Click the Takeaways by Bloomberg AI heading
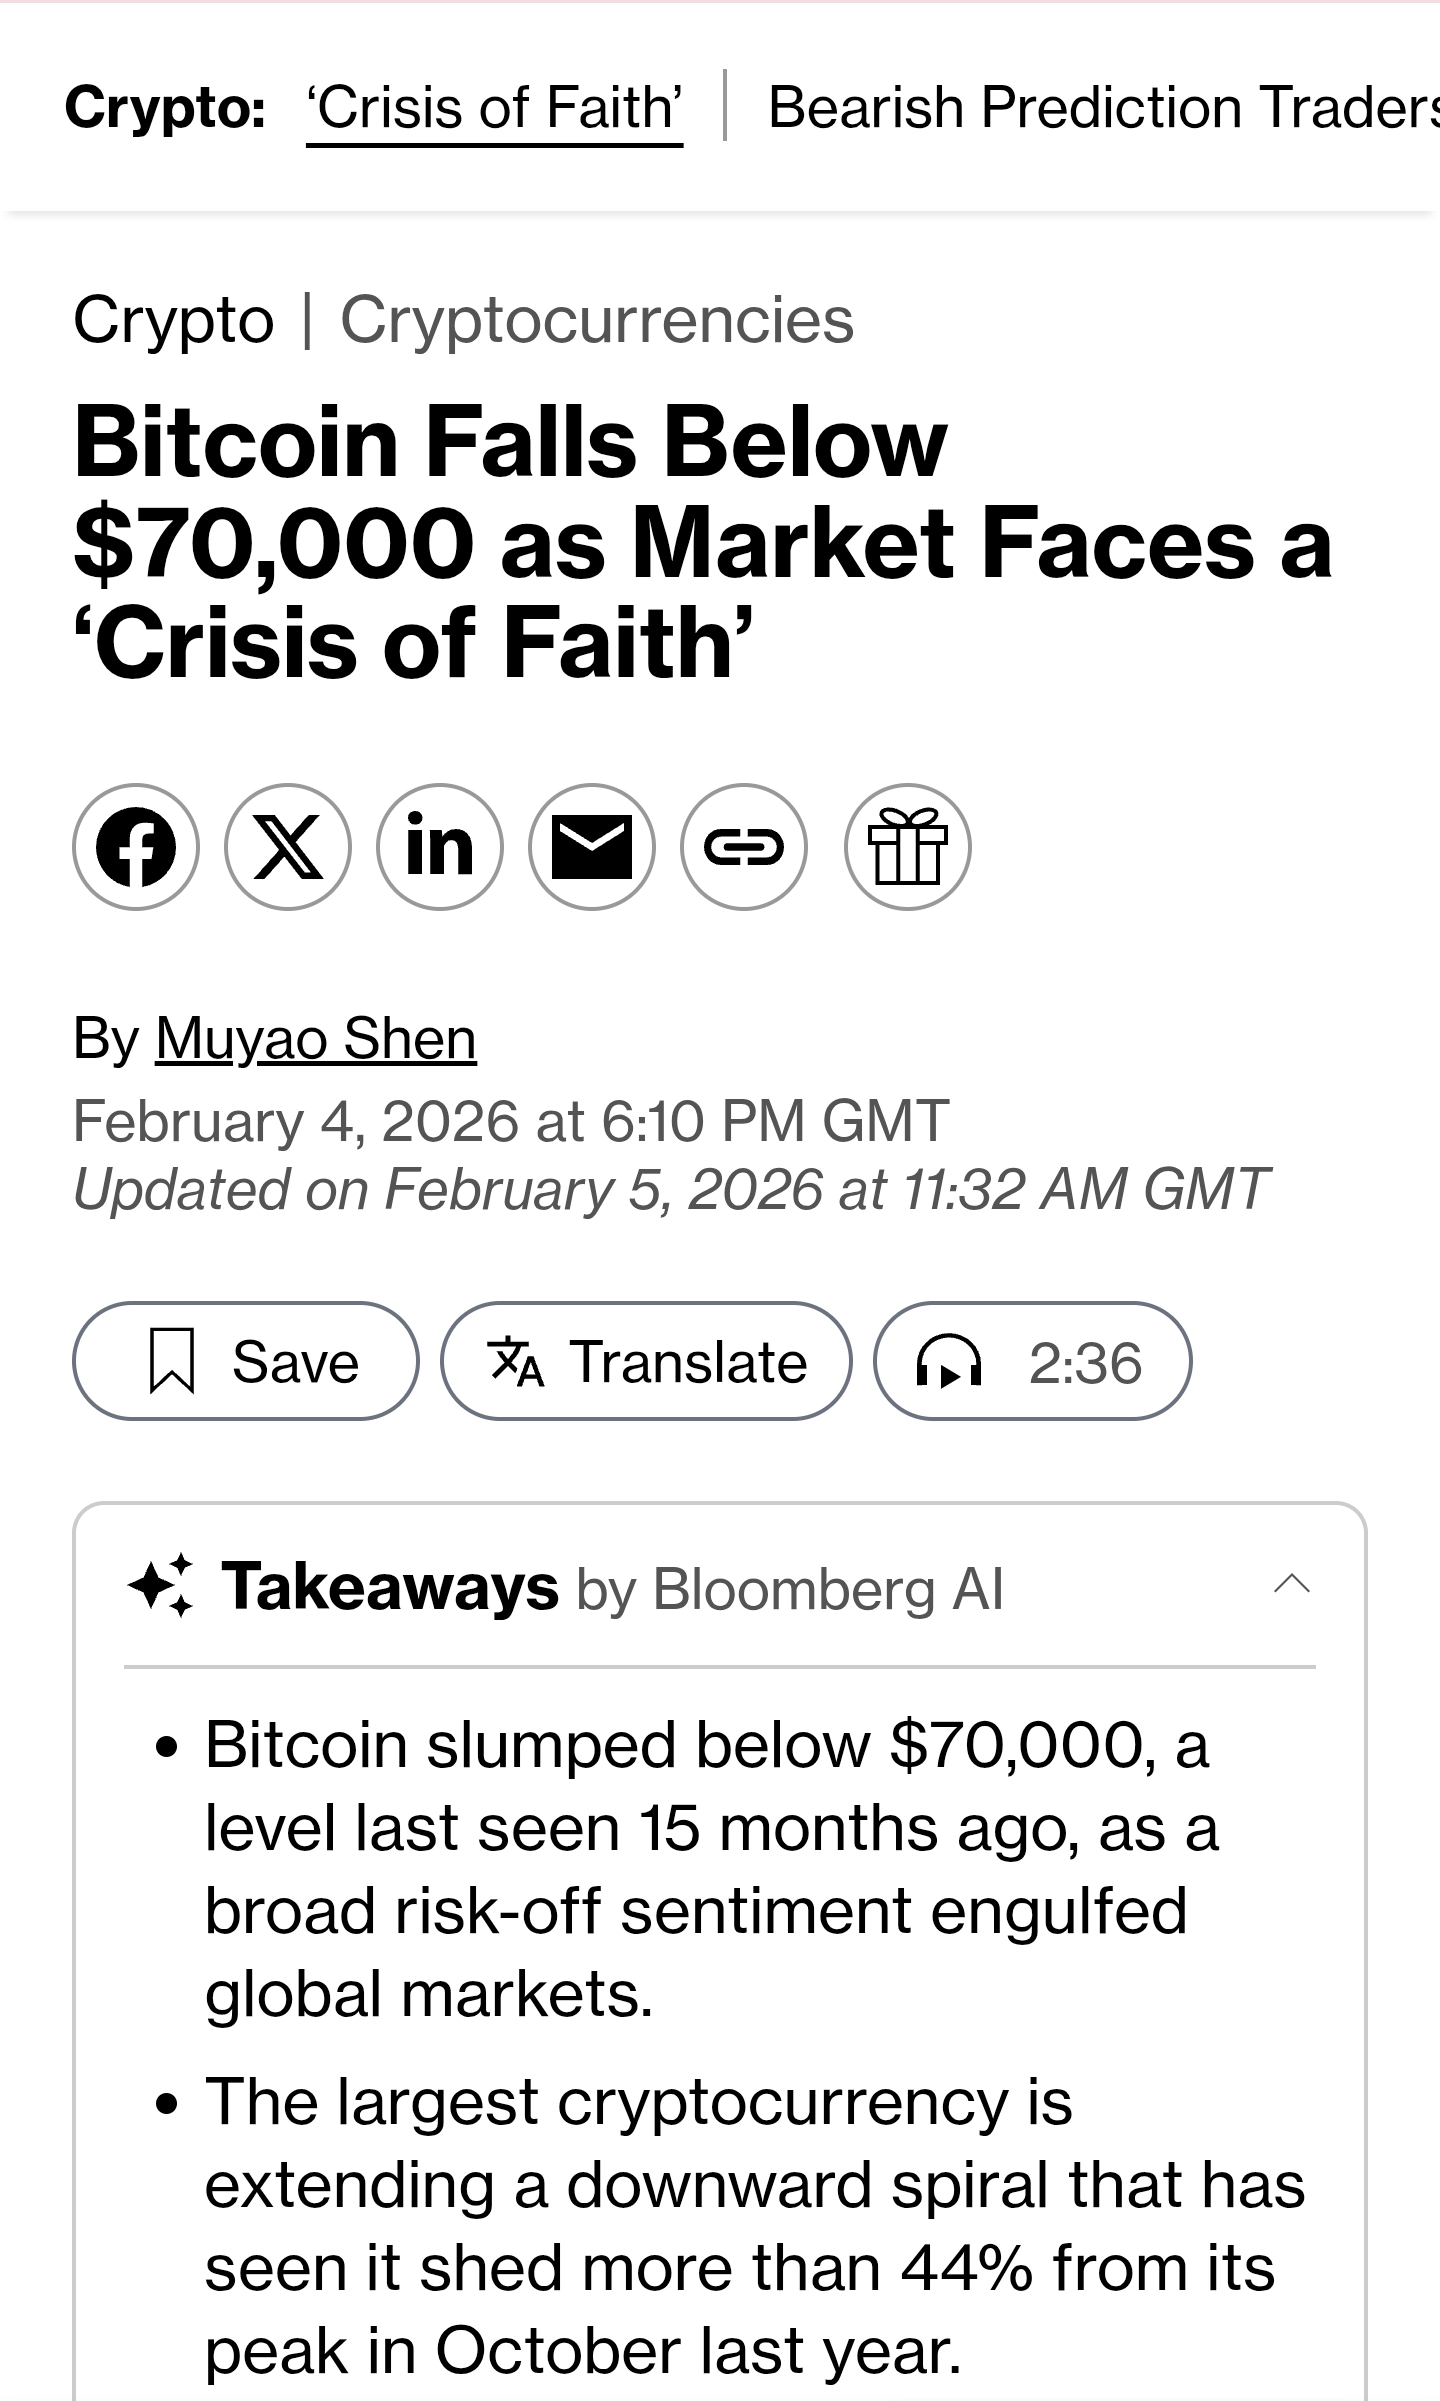Viewport: 1440px width, 2401px height. coord(612,1587)
